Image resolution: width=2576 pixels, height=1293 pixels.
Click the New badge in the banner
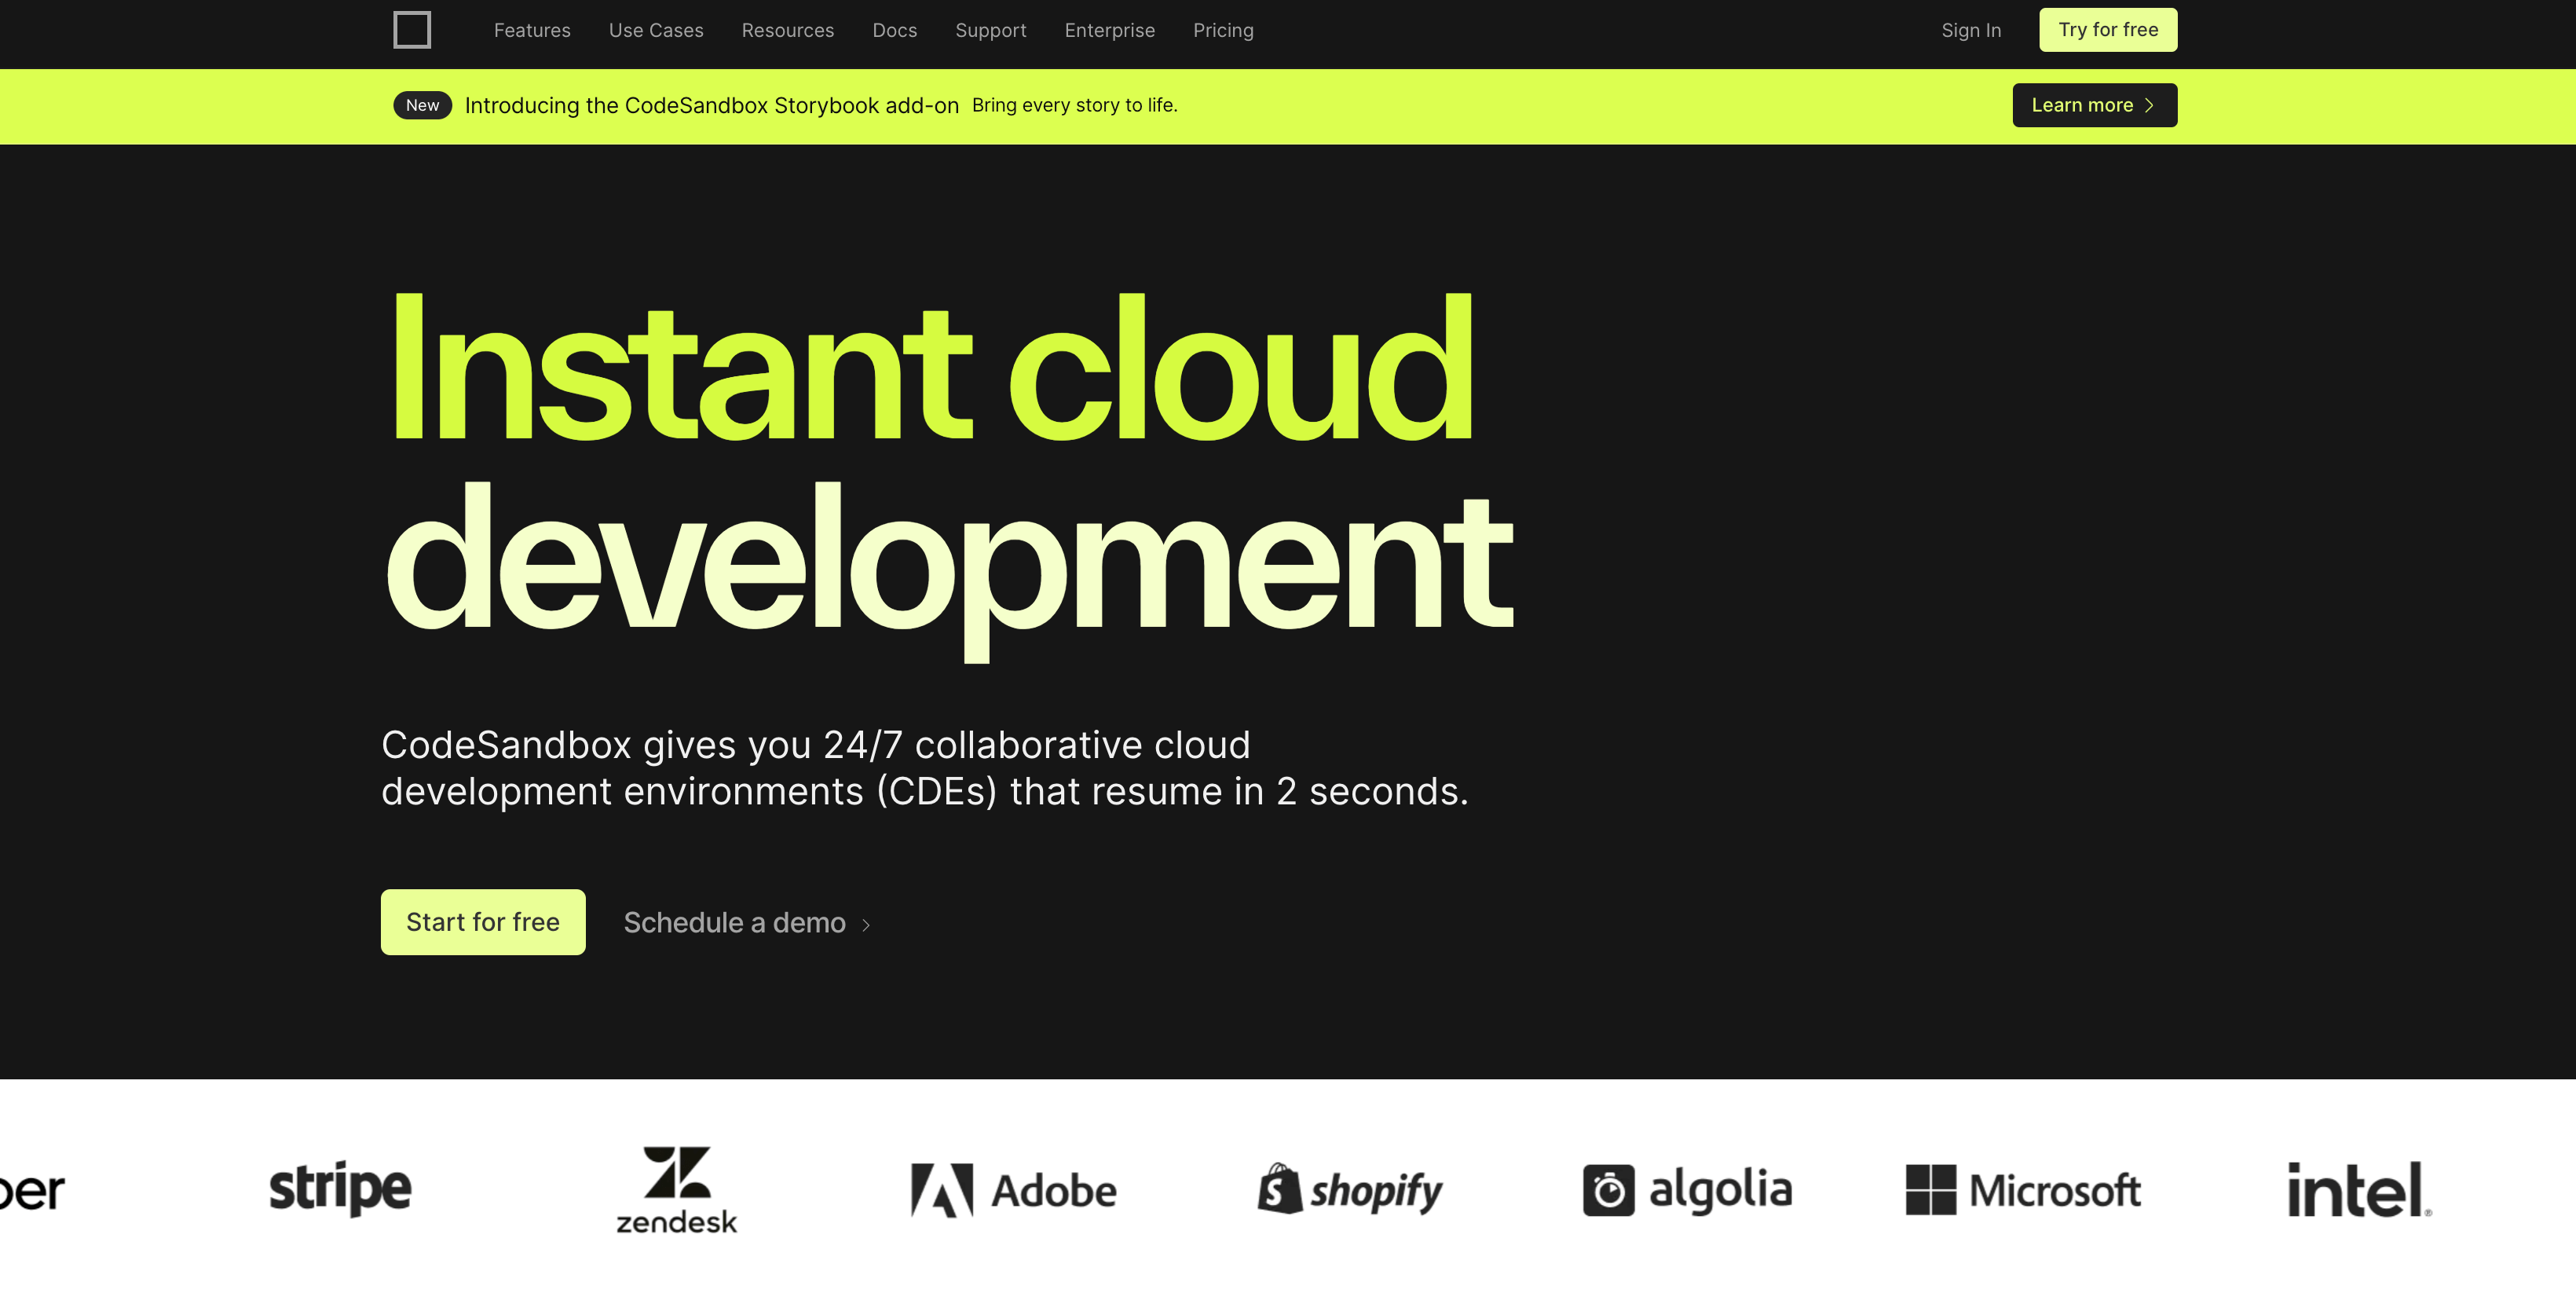[422, 105]
